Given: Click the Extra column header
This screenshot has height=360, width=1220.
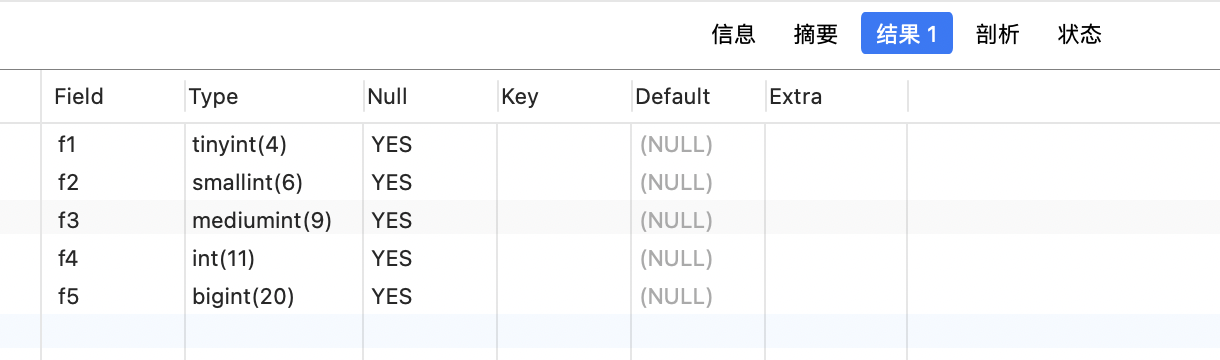Looking at the screenshot, I should click(x=836, y=97).
